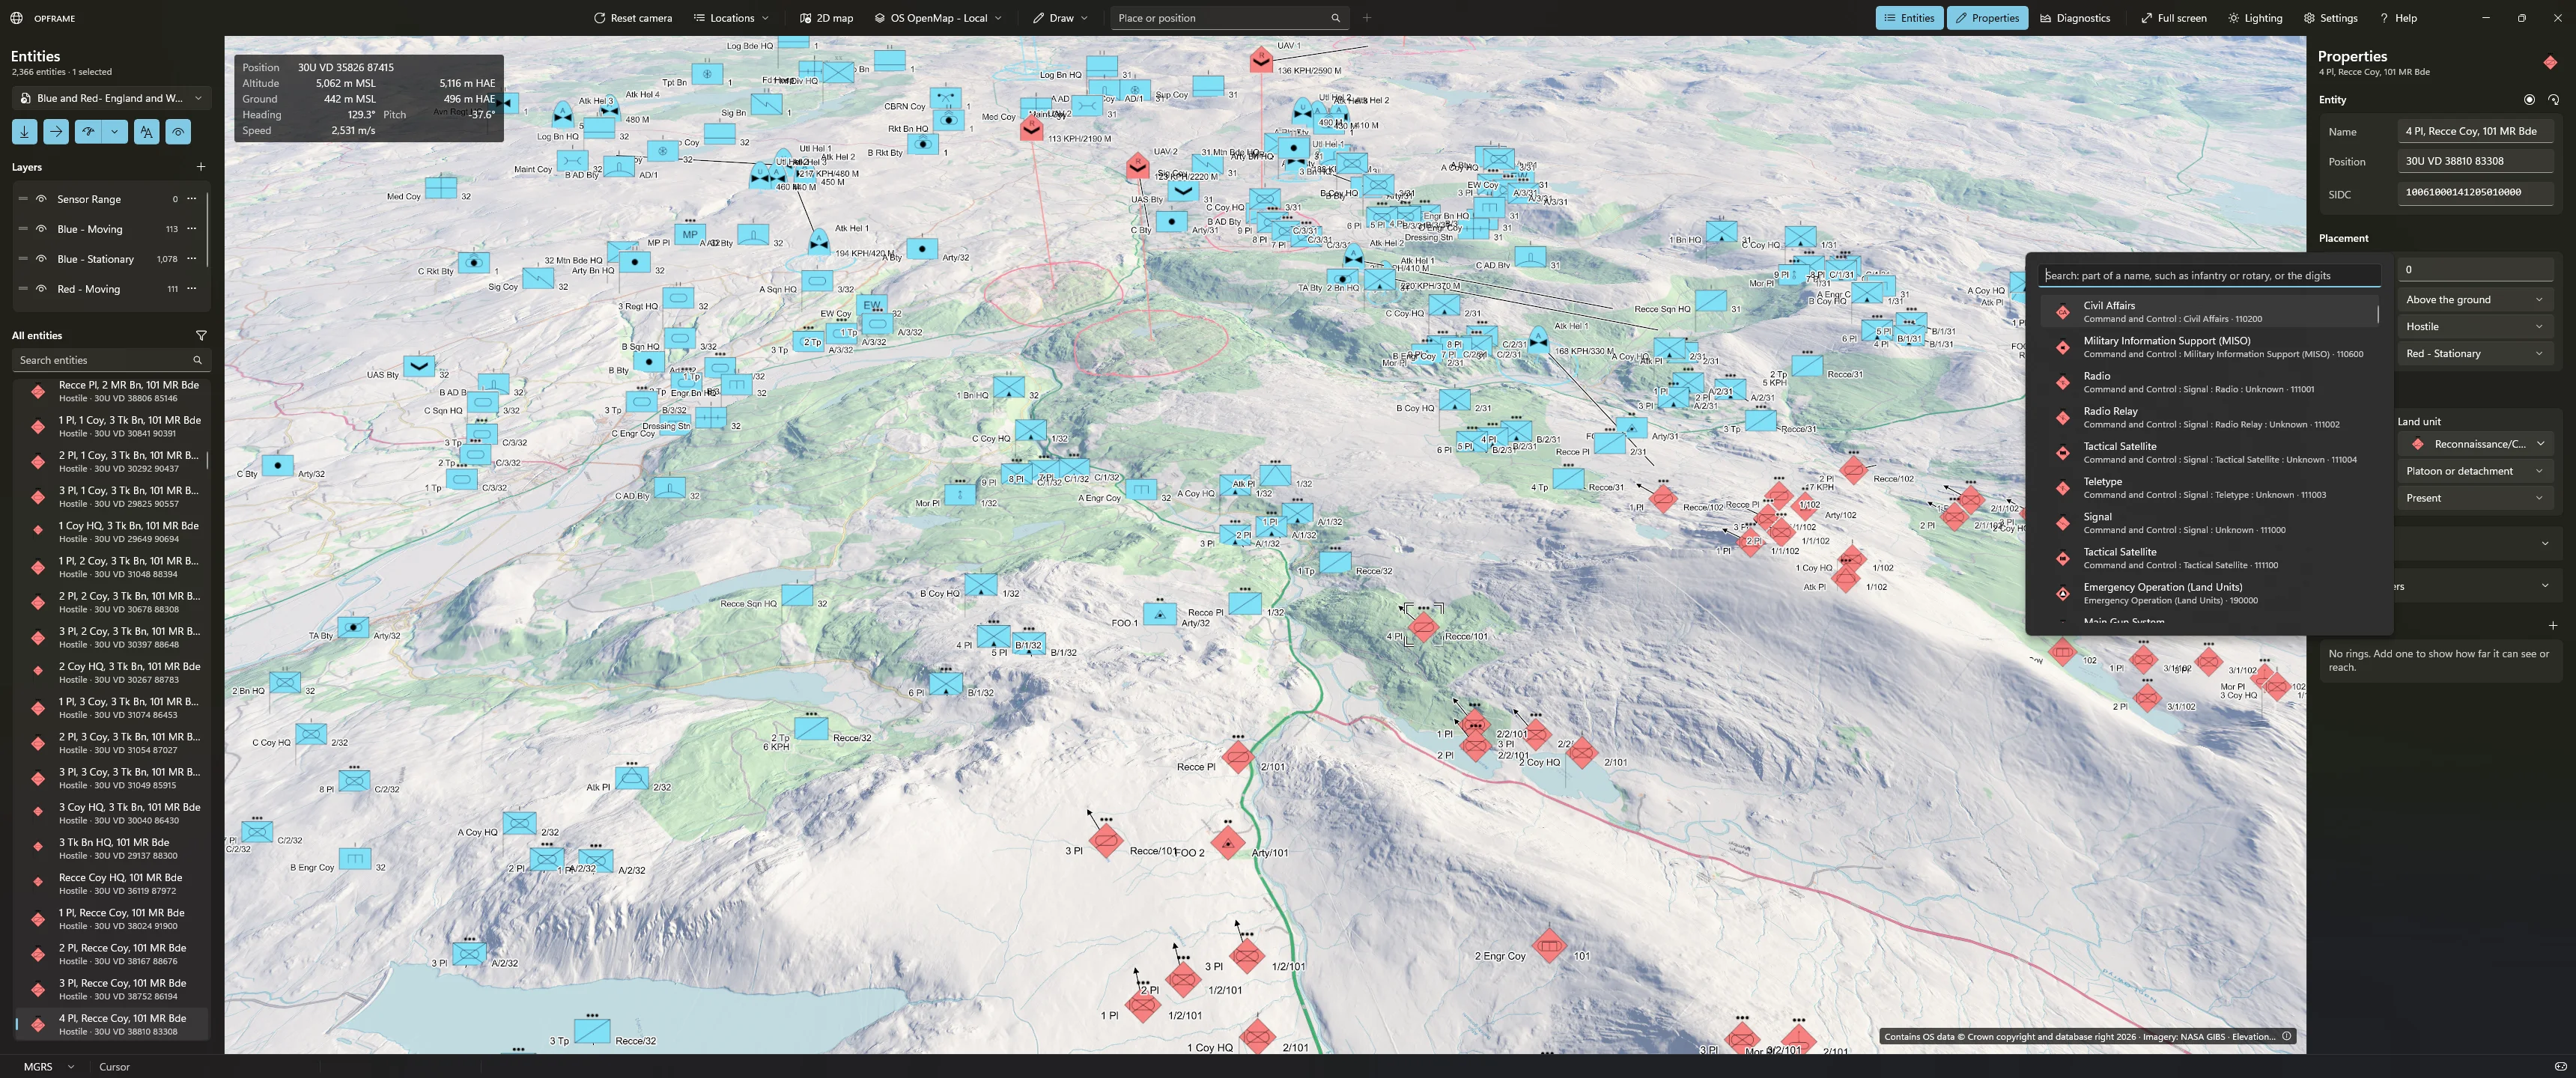Click the target locate icon in the Entity section header

pyautogui.click(x=2529, y=99)
